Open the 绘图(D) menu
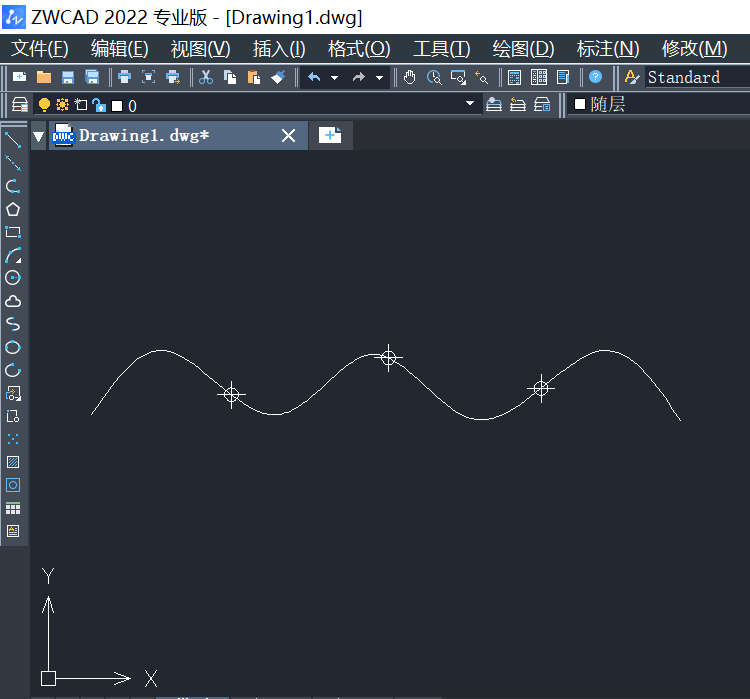The image size is (750, 699). 523,49
